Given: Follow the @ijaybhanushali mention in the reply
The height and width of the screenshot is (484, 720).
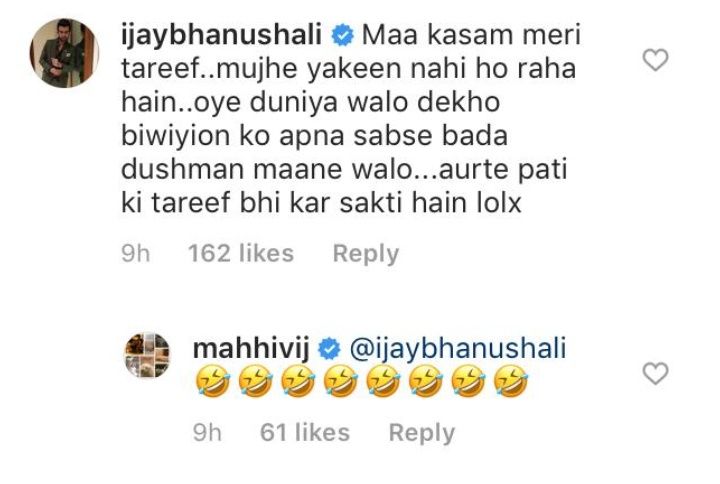Looking at the screenshot, I should [x=458, y=349].
